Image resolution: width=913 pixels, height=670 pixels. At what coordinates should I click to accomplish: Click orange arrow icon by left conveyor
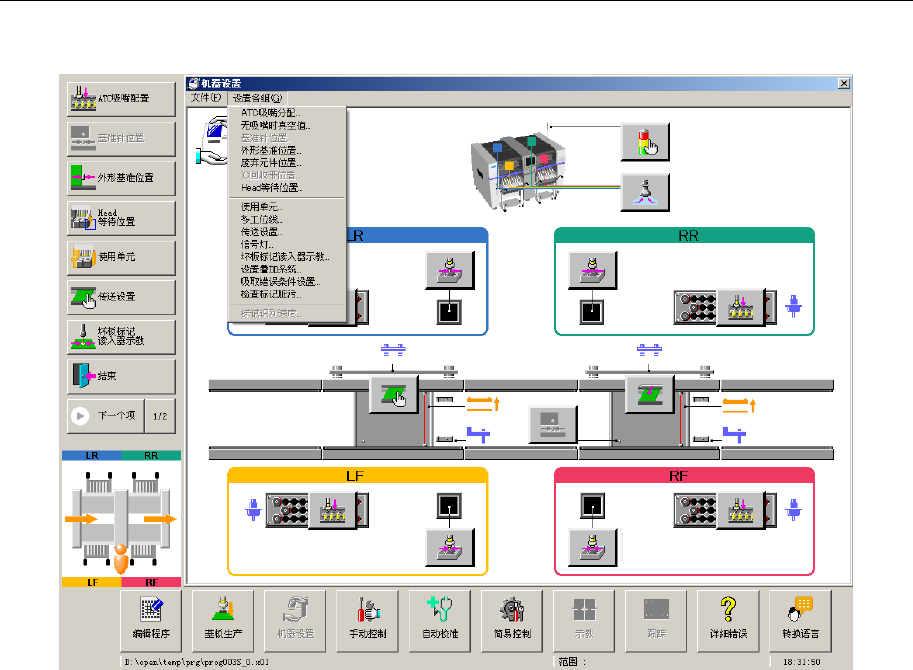pos(483,404)
